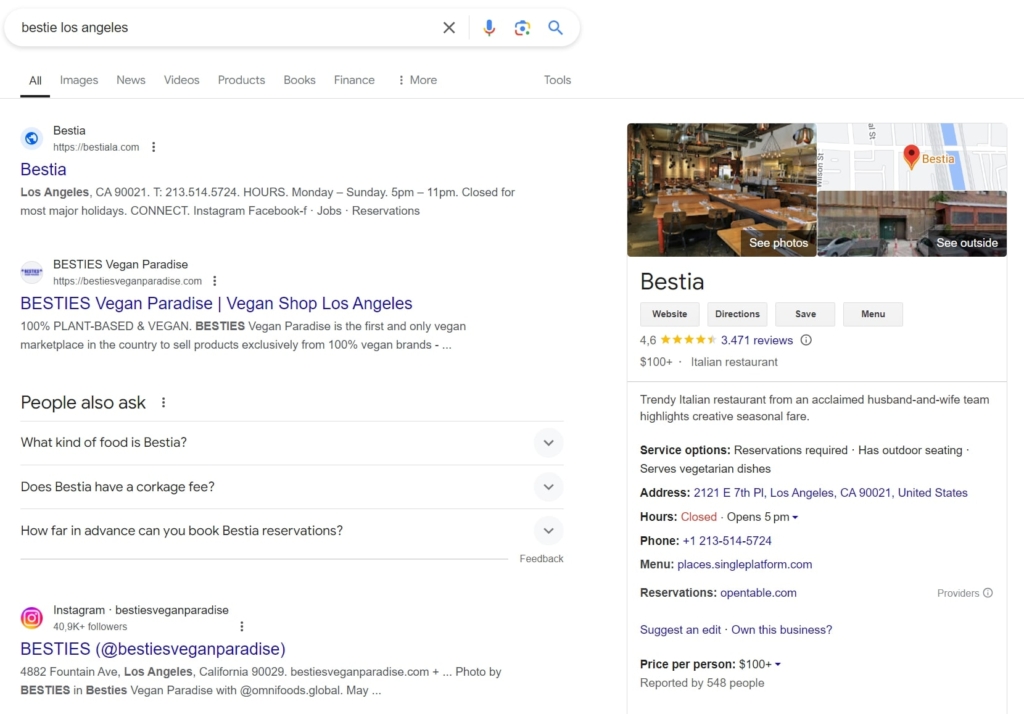This screenshot has height=714, width=1024.
Task: Start a voice search with the microphone icon
Action: pyautogui.click(x=489, y=27)
